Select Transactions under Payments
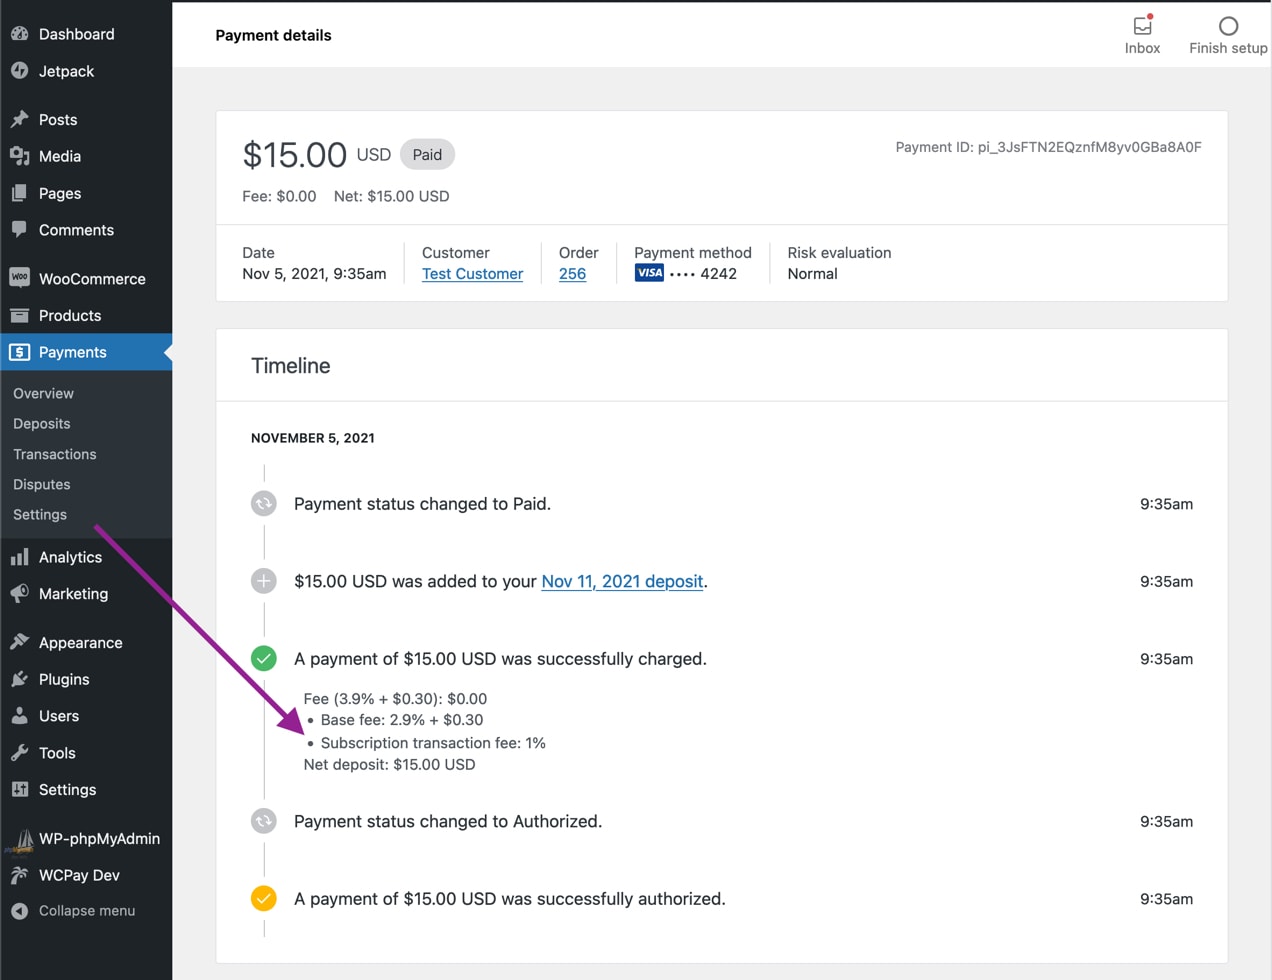1272x980 pixels. pyautogui.click(x=54, y=454)
